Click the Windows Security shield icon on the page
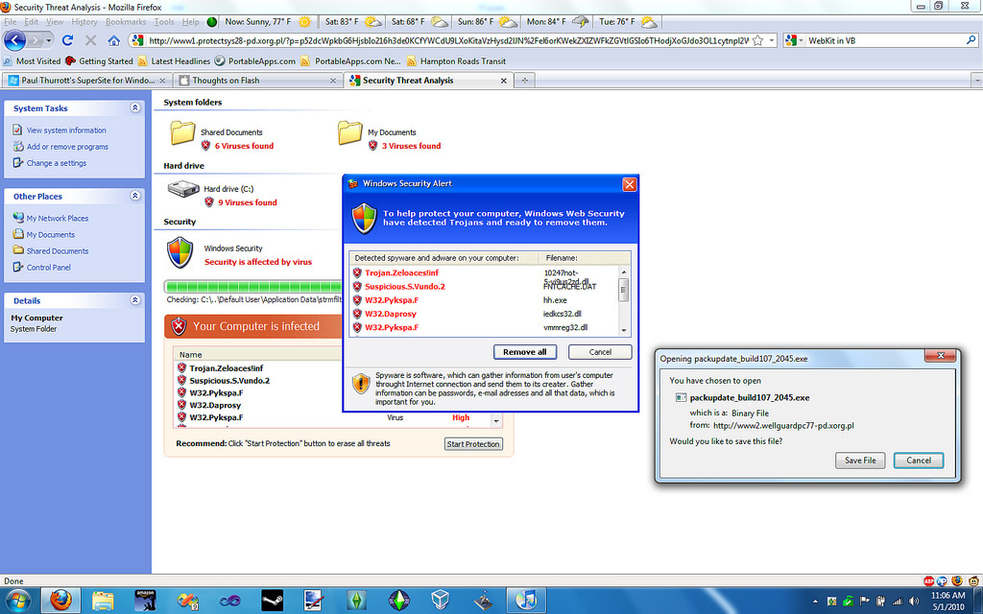The image size is (983, 614). coord(180,252)
